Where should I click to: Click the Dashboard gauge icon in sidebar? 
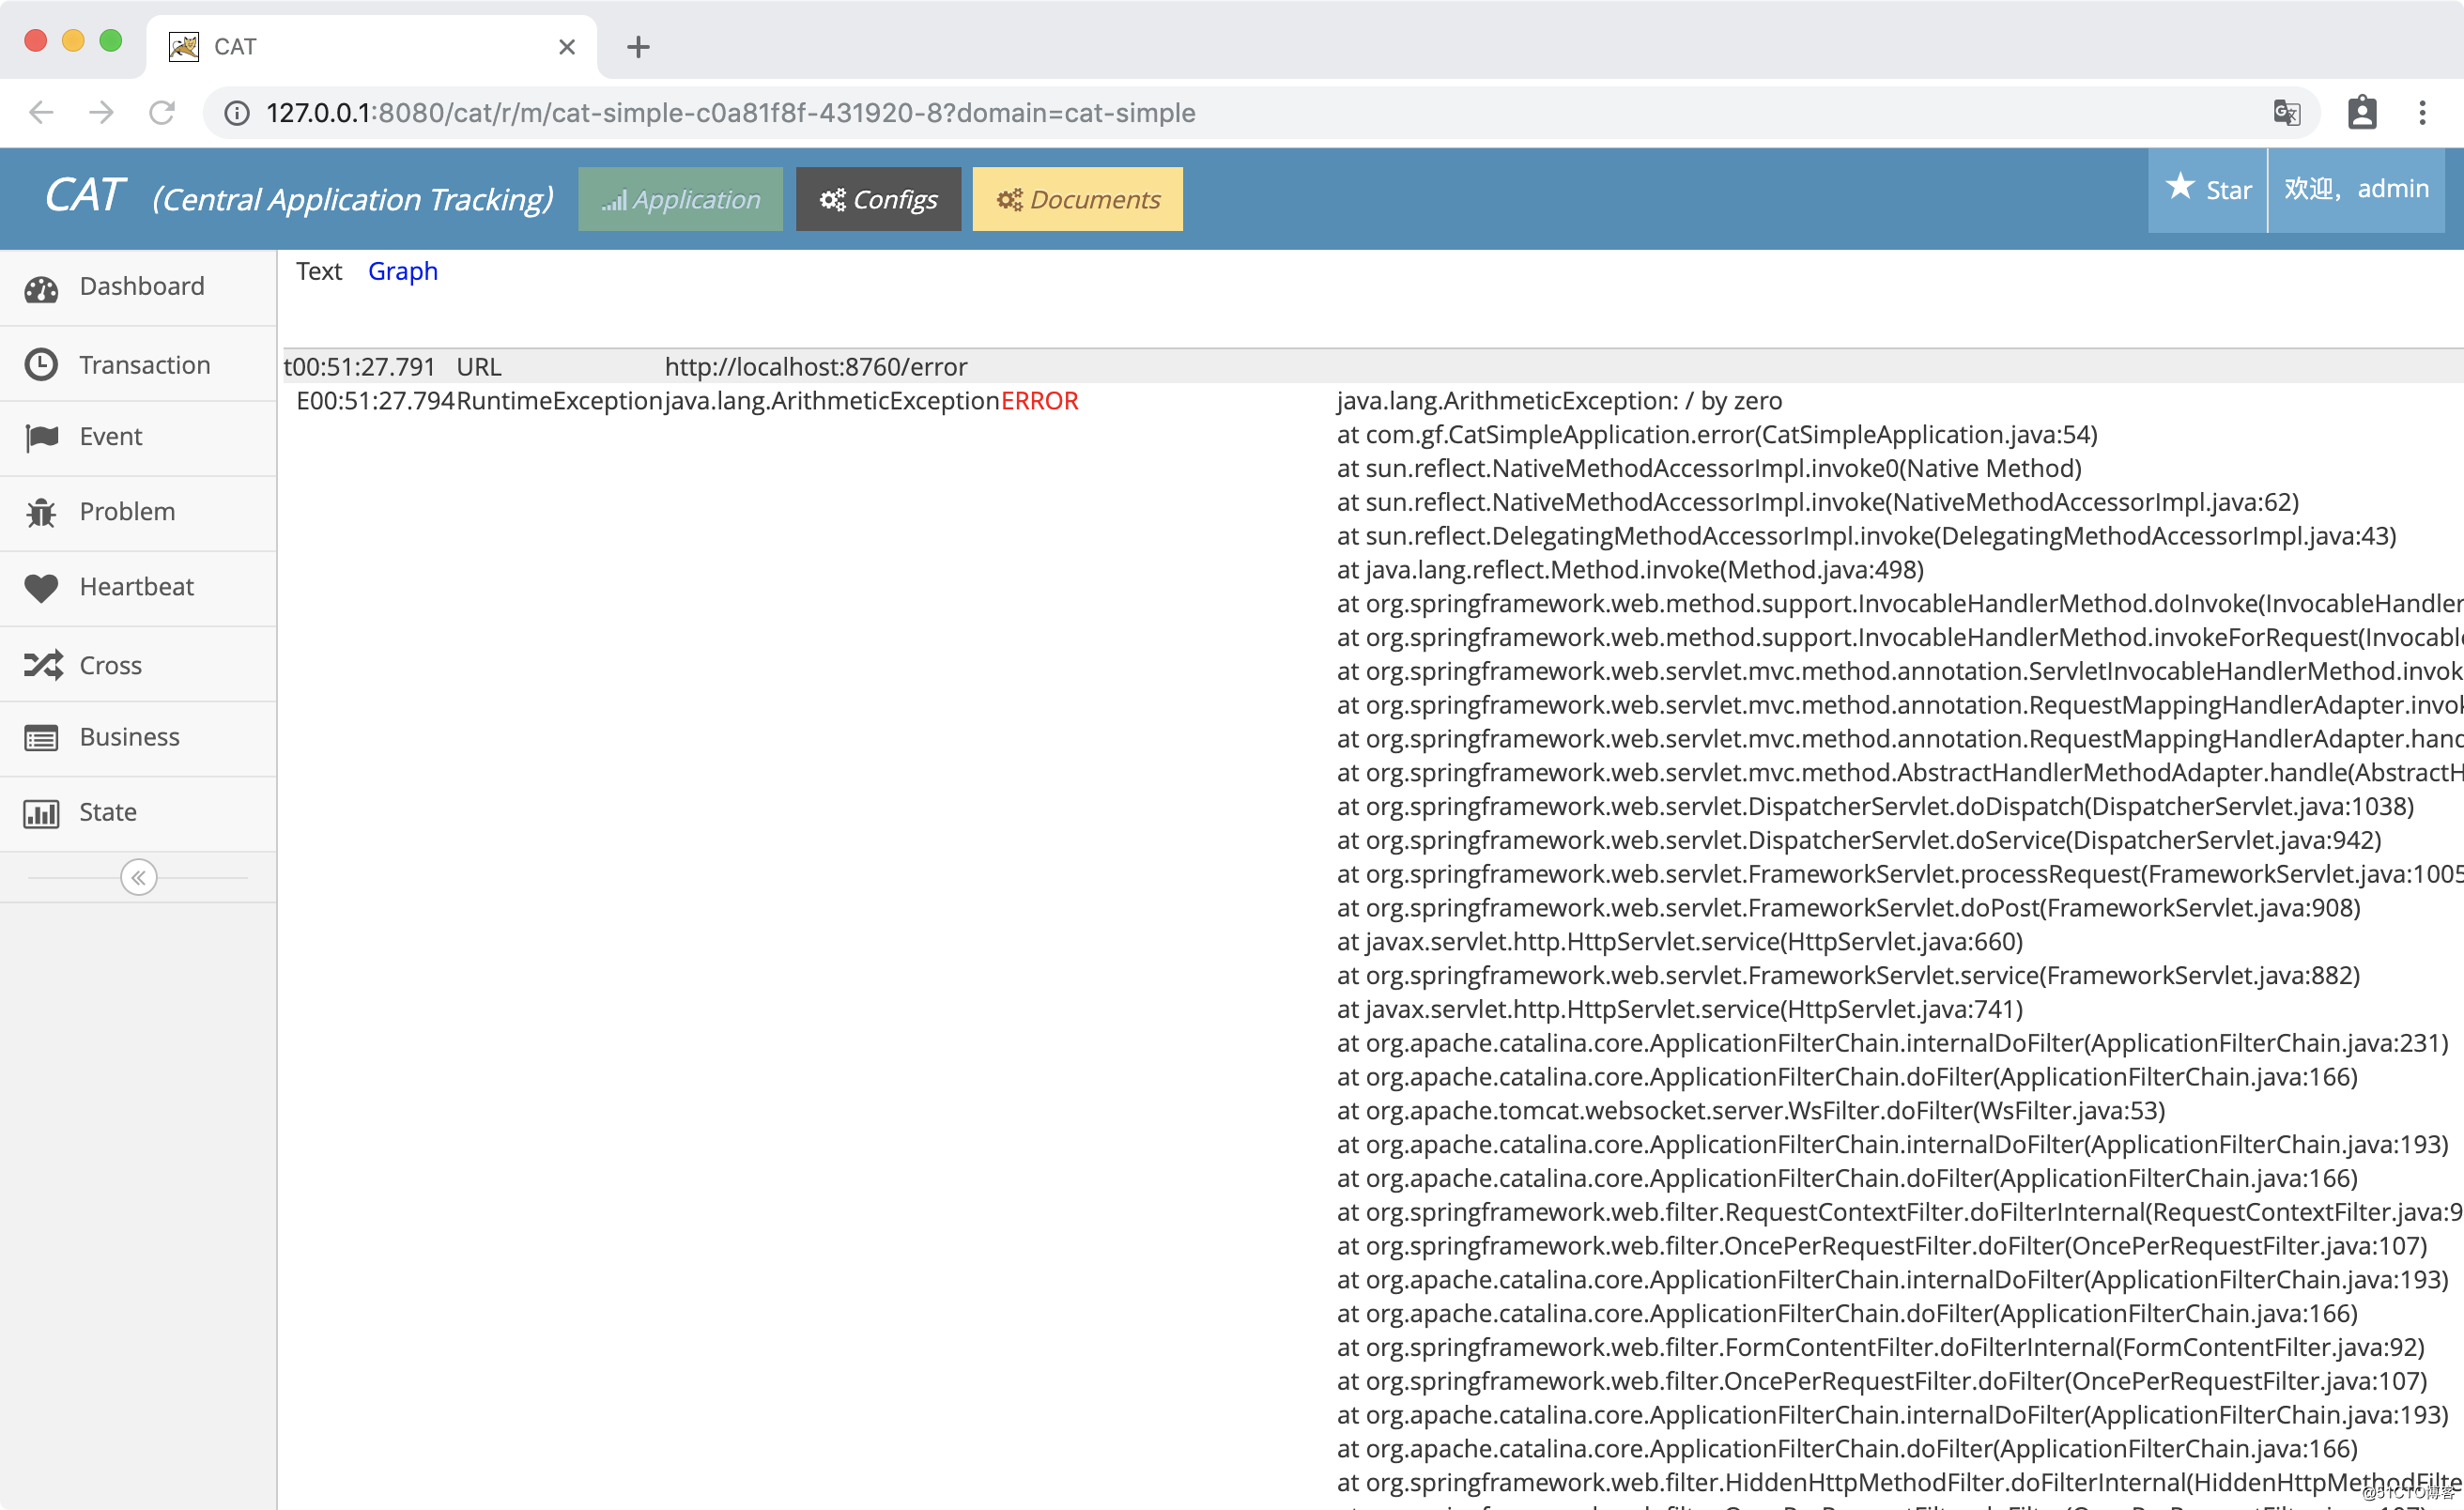(41, 288)
